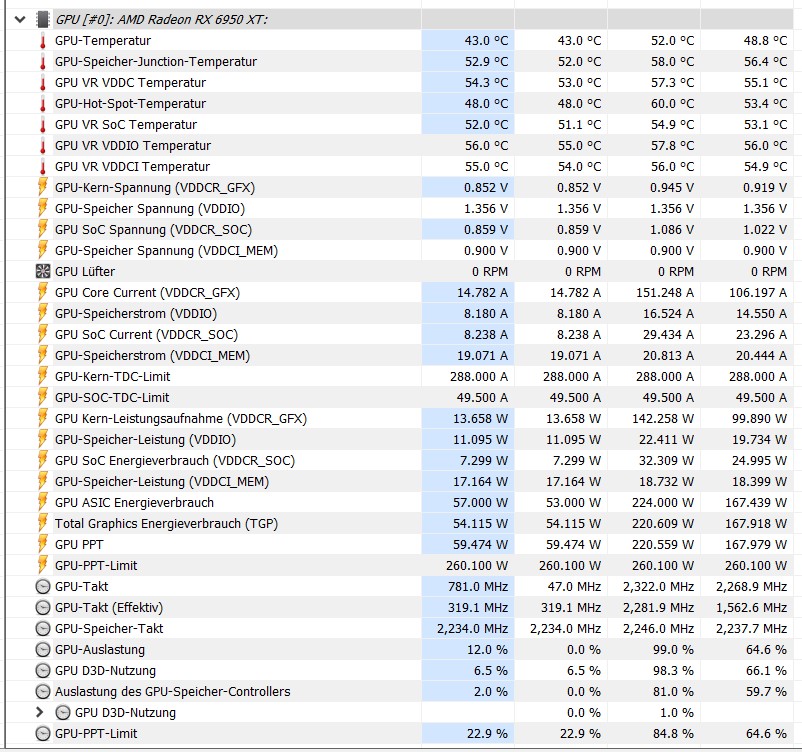Click the thermometer icon for GPU-Temperatur
The height and width of the screenshot is (752, 802).
(x=43, y=41)
